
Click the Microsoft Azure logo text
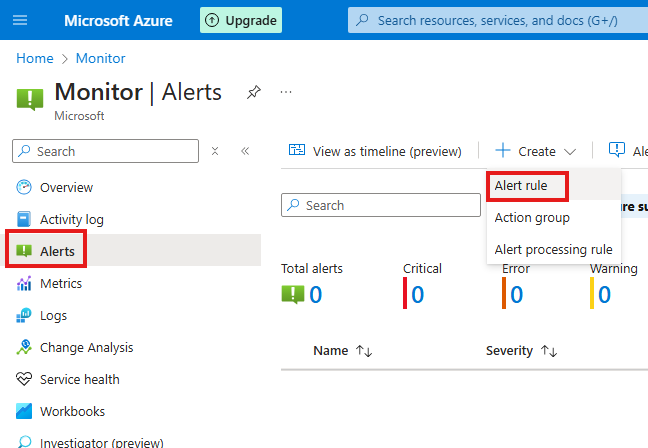[x=118, y=20]
